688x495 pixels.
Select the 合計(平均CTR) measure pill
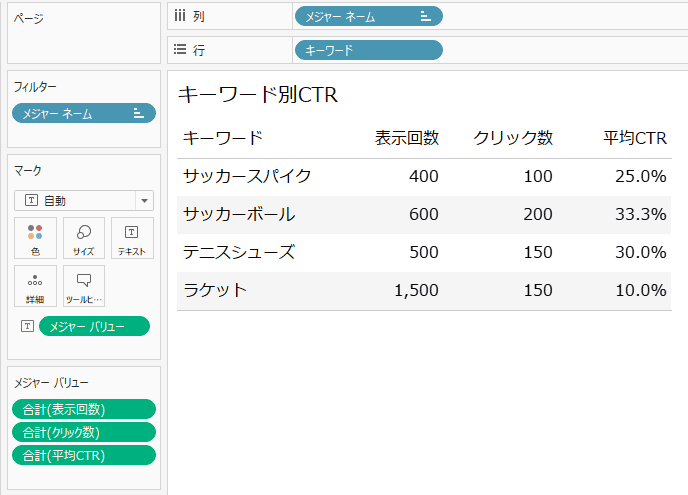84,455
